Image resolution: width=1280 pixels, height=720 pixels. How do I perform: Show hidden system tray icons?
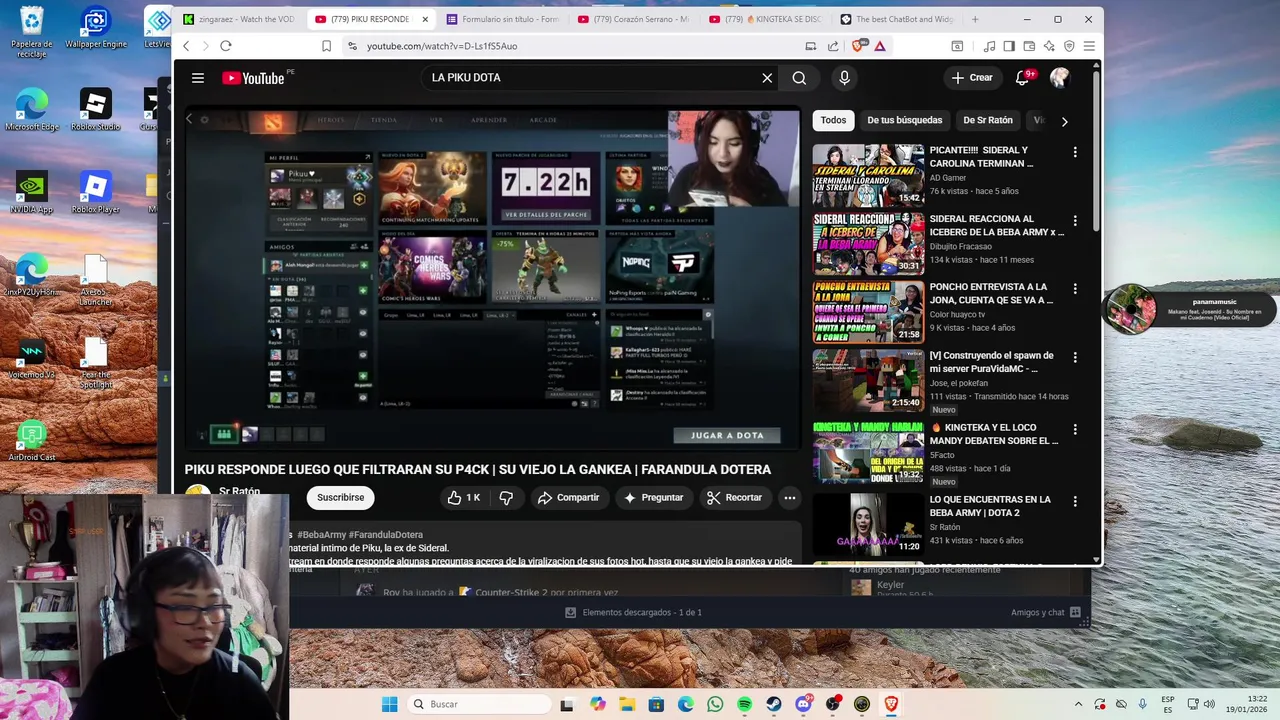coord(1078,704)
